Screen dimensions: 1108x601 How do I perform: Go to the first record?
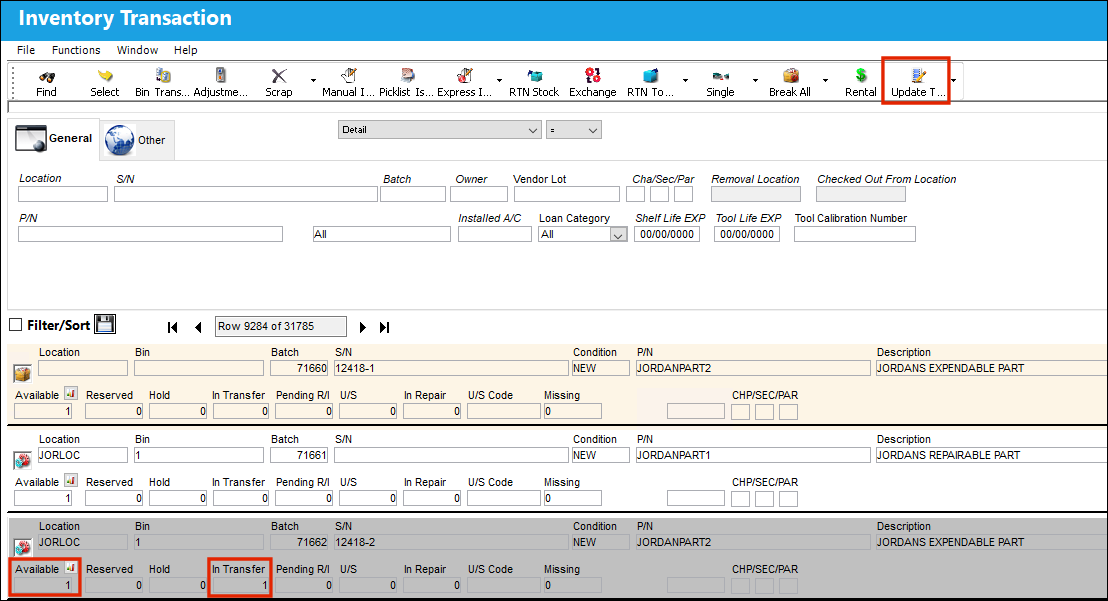(172, 327)
